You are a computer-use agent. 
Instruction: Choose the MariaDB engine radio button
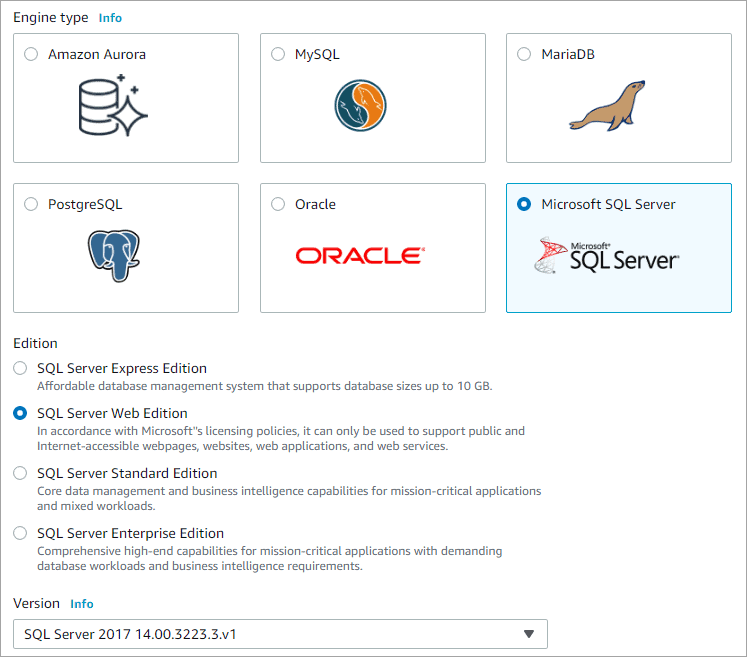[524, 54]
